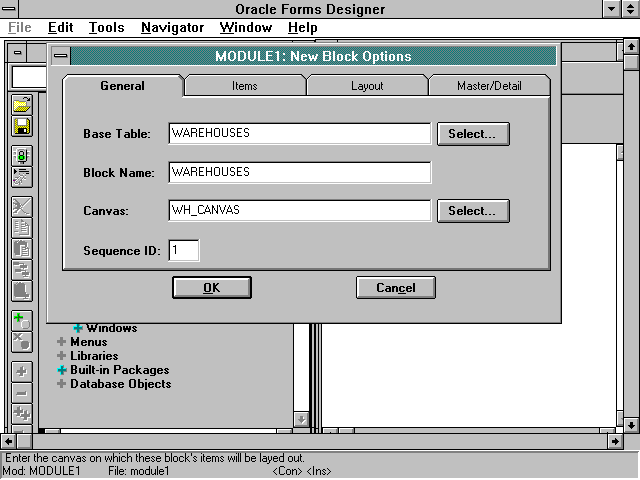The height and width of the screenshot is (480, 640).
Task: Click the Create green plus icon
Action: [21, 321]
